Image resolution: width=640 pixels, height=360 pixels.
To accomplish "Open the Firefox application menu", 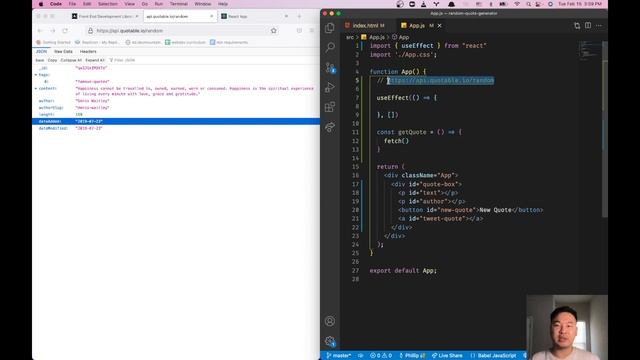I will pos(312,31).
